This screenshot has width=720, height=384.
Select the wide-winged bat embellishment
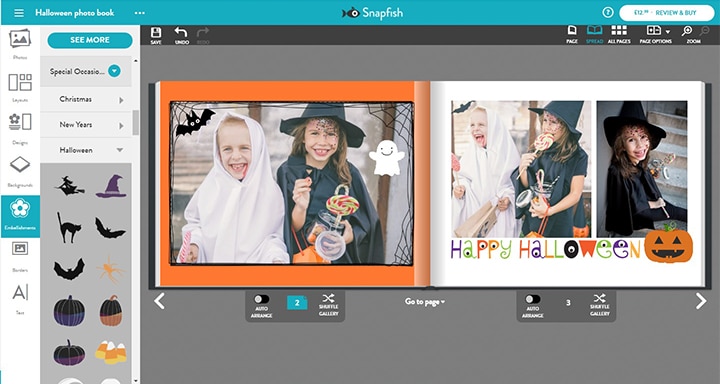point(69,269)
